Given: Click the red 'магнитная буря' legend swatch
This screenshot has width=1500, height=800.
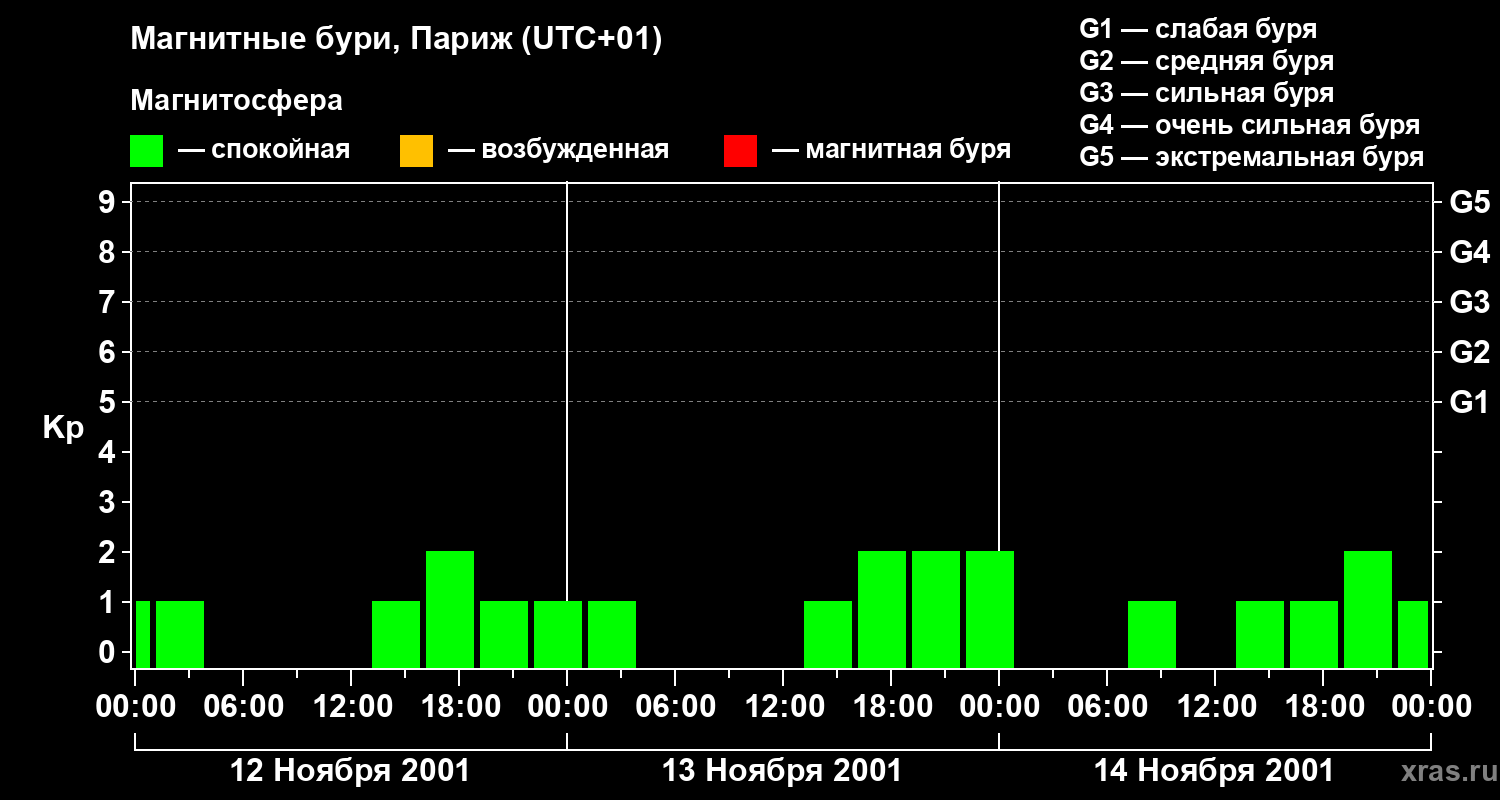Looking at the screenshot, I should pyautogui.click(x=740, y=151).
